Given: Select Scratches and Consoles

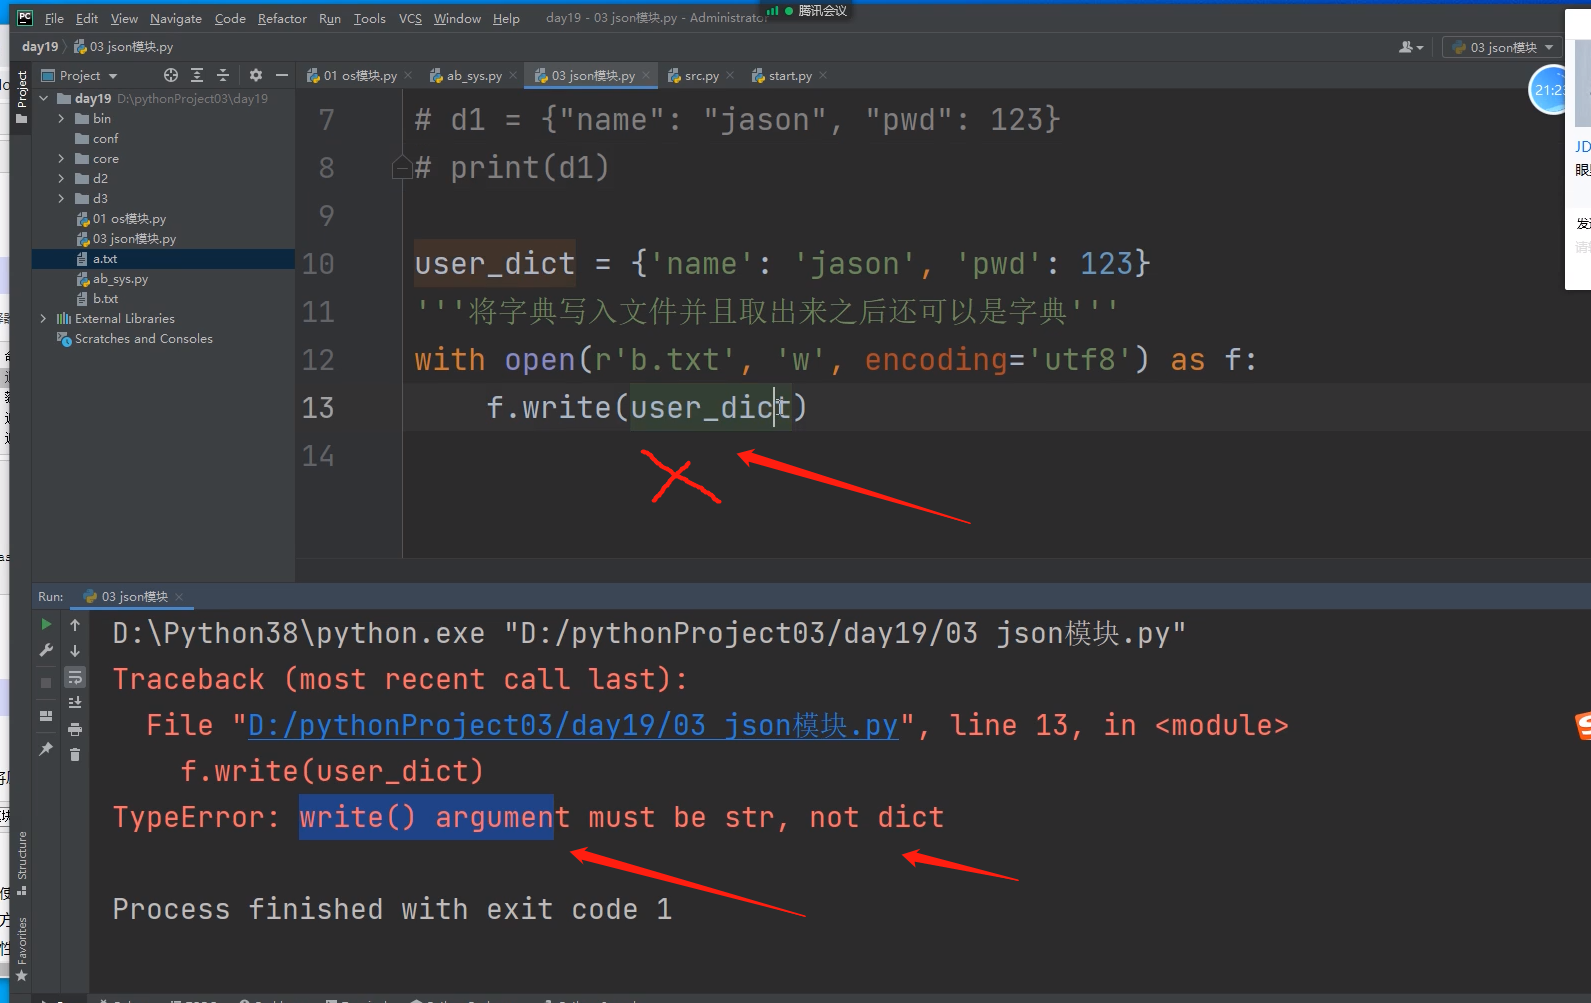Looking at the screenshot, I should click(135, 338).
